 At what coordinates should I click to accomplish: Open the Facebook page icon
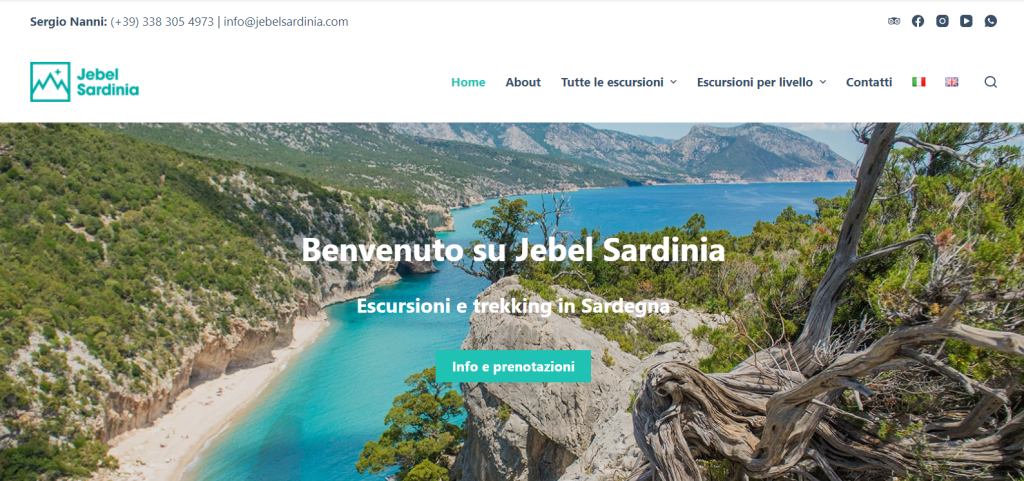pyautogui.click(x=918, y=21)
